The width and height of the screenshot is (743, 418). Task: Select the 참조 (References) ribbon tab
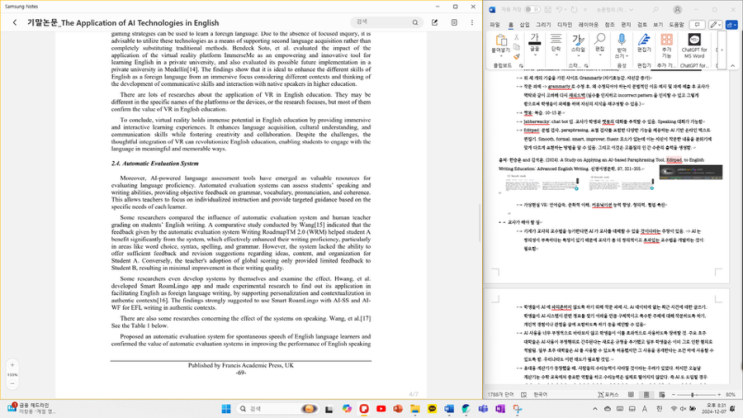609,25
